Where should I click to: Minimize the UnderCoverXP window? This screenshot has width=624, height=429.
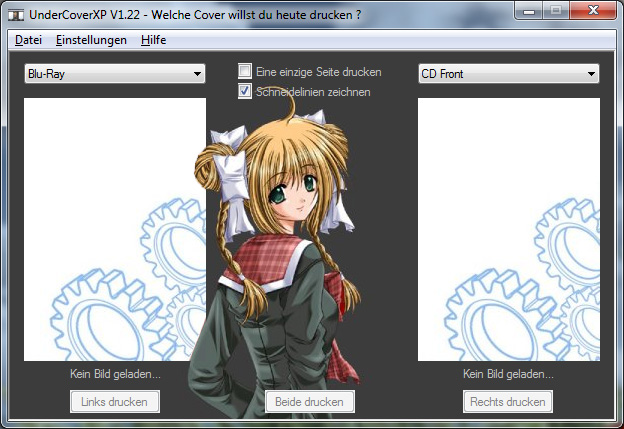(x=529, y=11)
